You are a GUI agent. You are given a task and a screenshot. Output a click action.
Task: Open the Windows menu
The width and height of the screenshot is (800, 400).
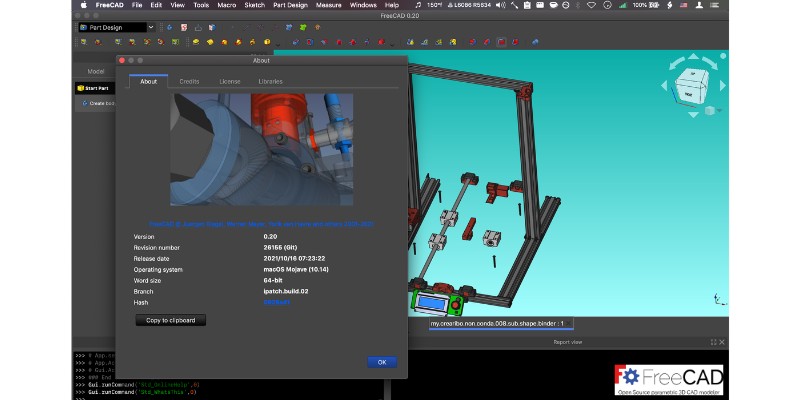[x=362, y=5]
